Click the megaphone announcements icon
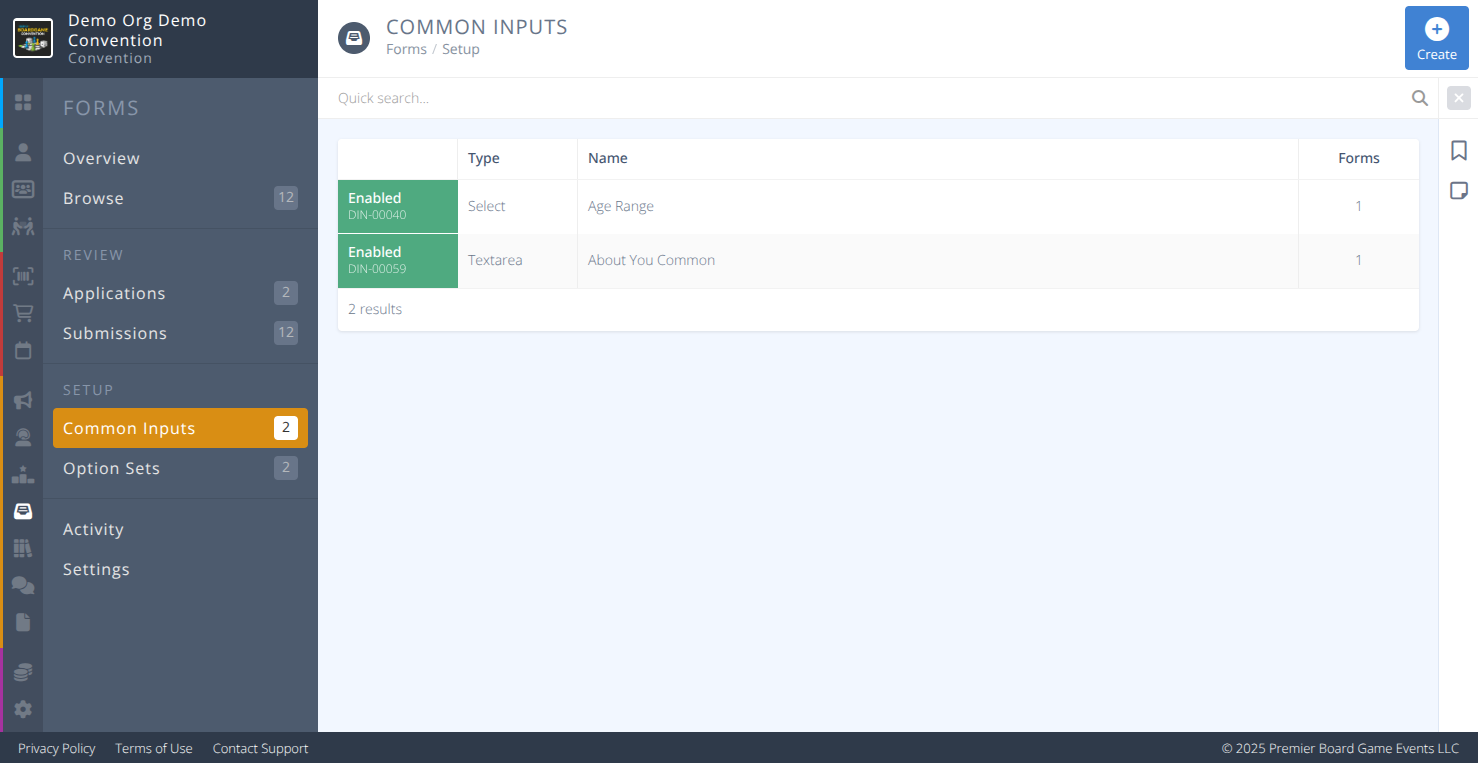1478x763 pixels. coord(23,400)
